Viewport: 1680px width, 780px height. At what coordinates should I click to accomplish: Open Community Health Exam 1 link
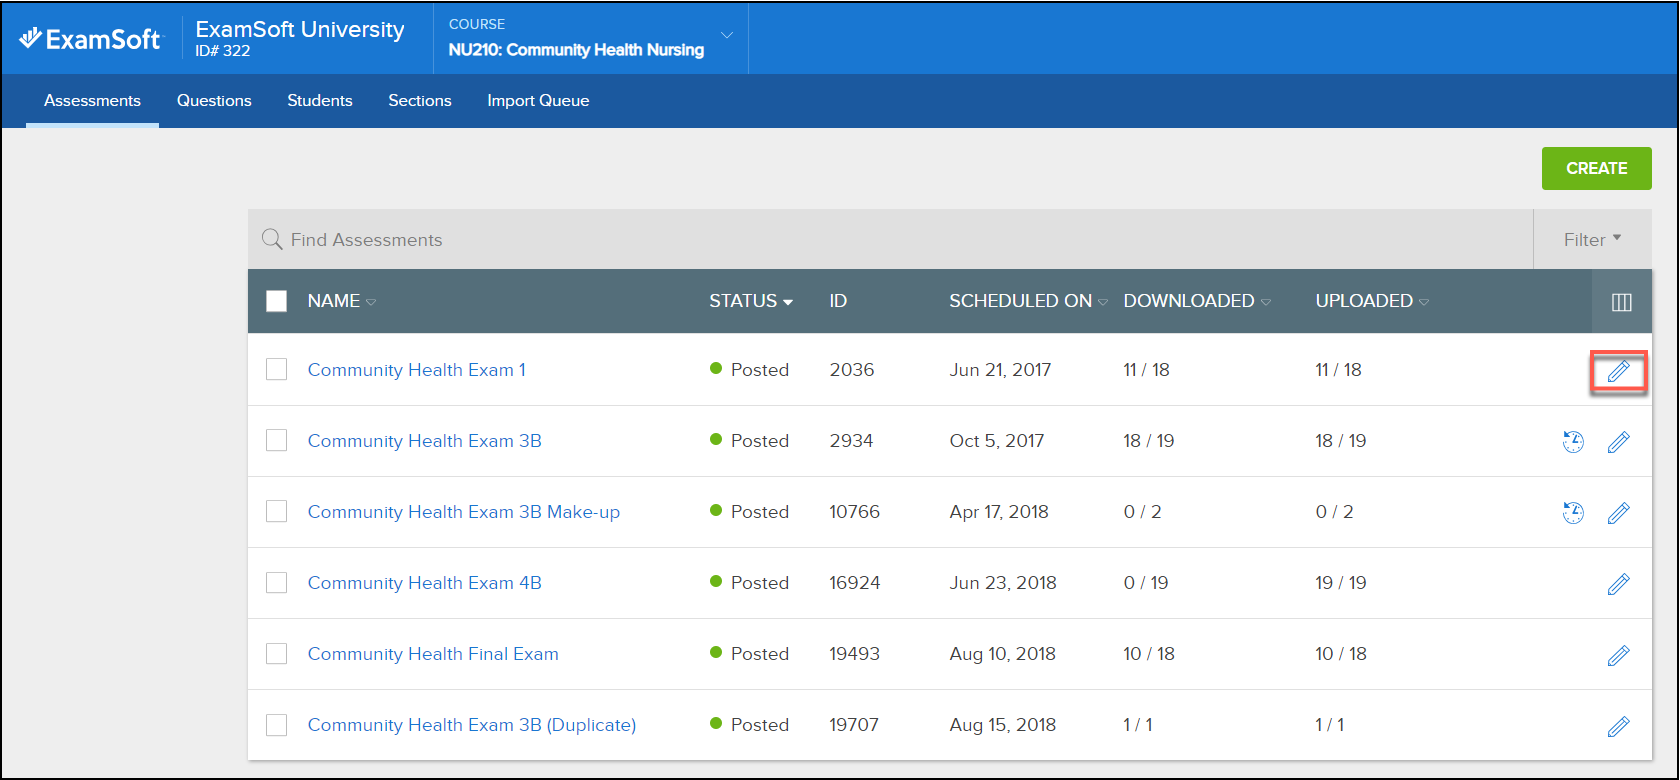point(417,370)
